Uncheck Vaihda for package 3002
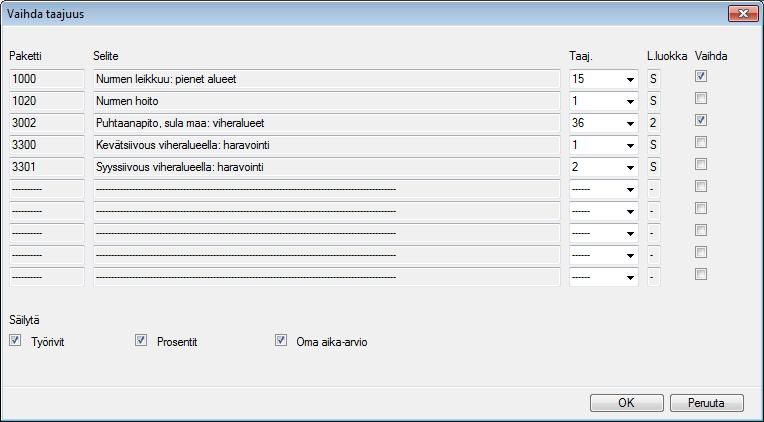Viewport: 764px width, 422px height. point(701,120)
